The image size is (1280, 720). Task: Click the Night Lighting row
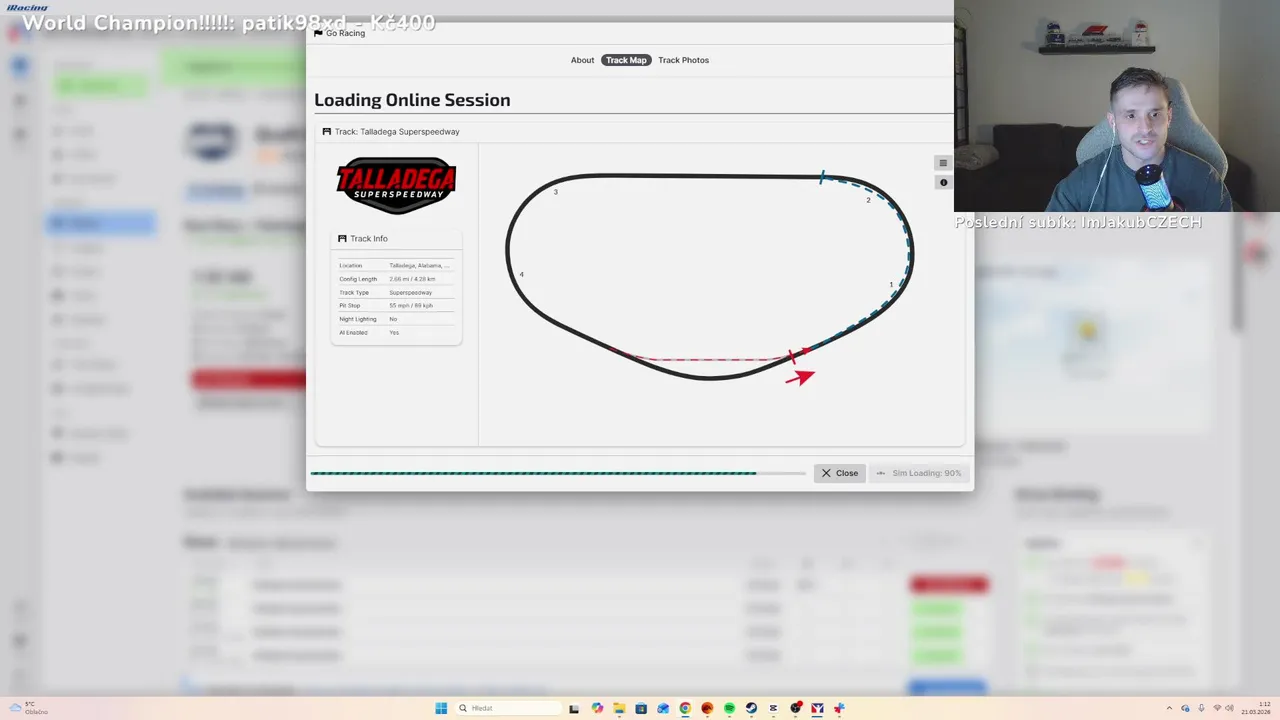click(x=396, y=319)
